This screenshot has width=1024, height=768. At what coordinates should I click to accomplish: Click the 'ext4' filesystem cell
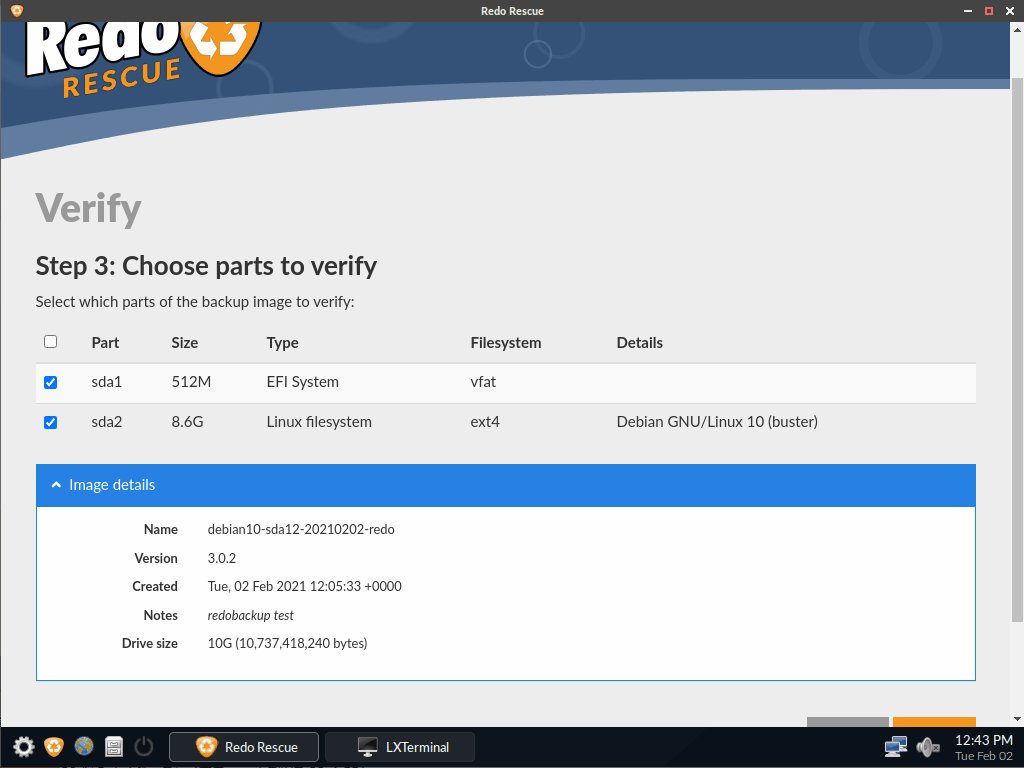point(485,422)
